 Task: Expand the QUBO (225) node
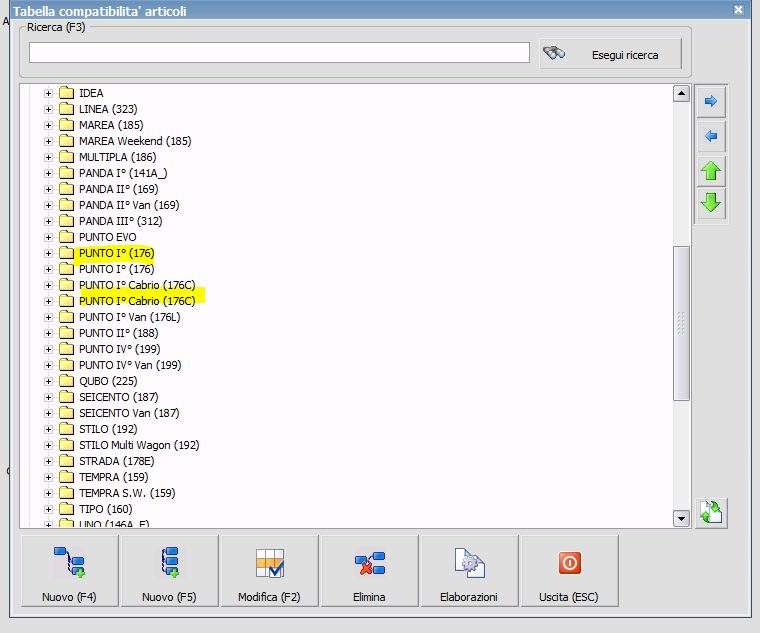48,381
